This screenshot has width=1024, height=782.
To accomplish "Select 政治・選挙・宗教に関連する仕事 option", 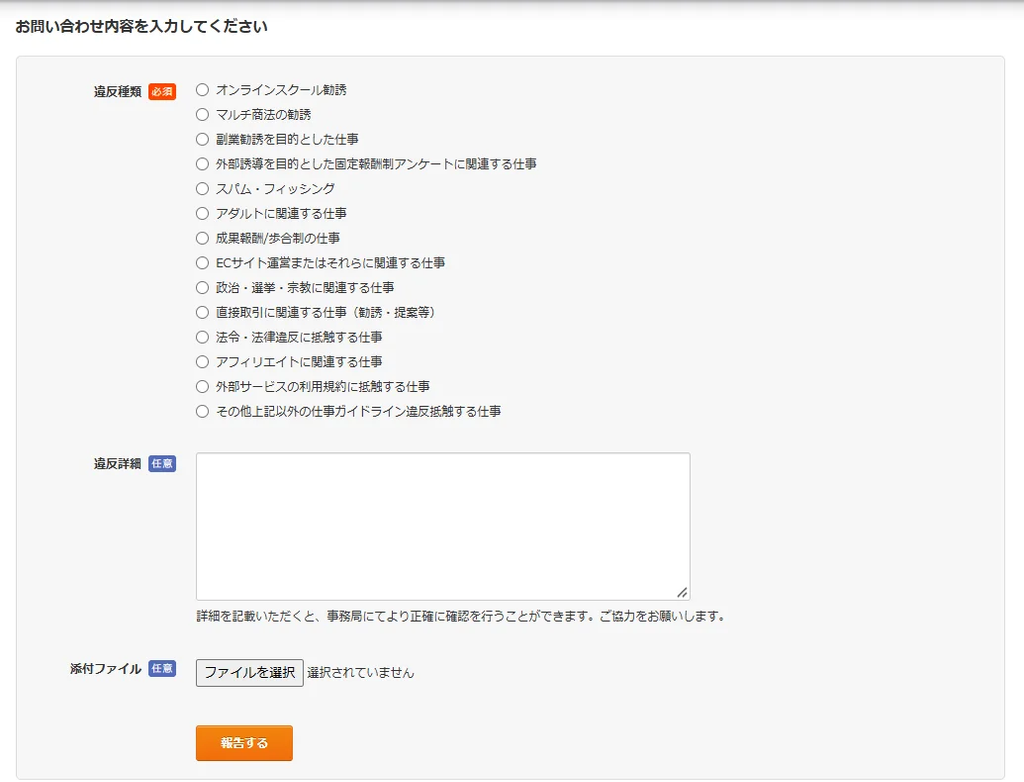I will tap(202, 287).
